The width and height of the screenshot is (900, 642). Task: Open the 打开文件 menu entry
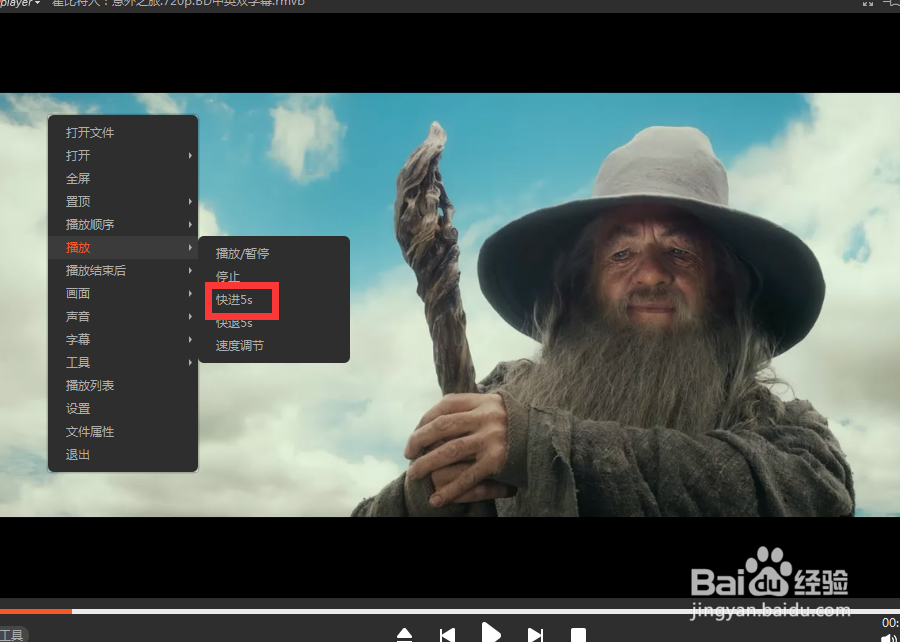(x=123, y=133)
